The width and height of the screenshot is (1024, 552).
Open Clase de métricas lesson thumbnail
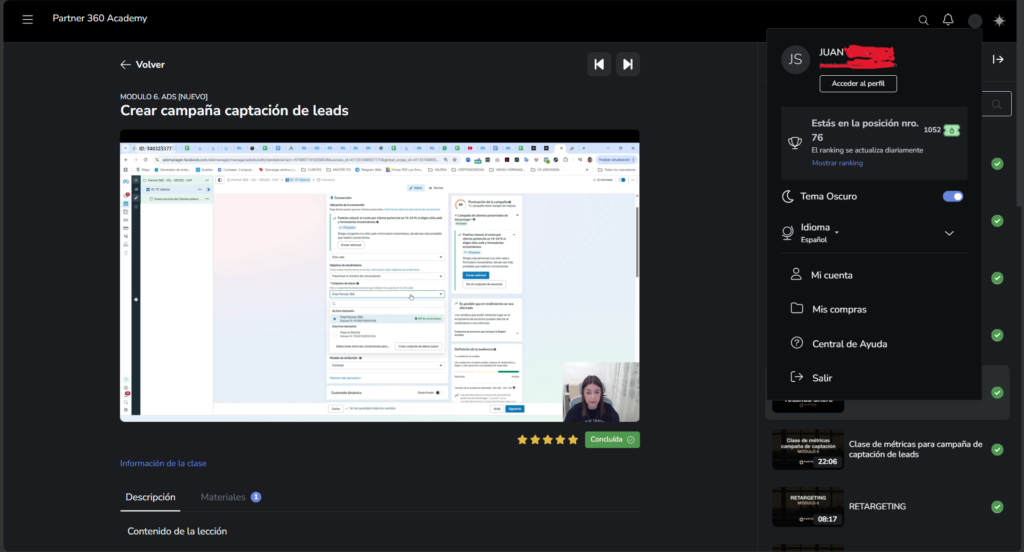point(808,449)
